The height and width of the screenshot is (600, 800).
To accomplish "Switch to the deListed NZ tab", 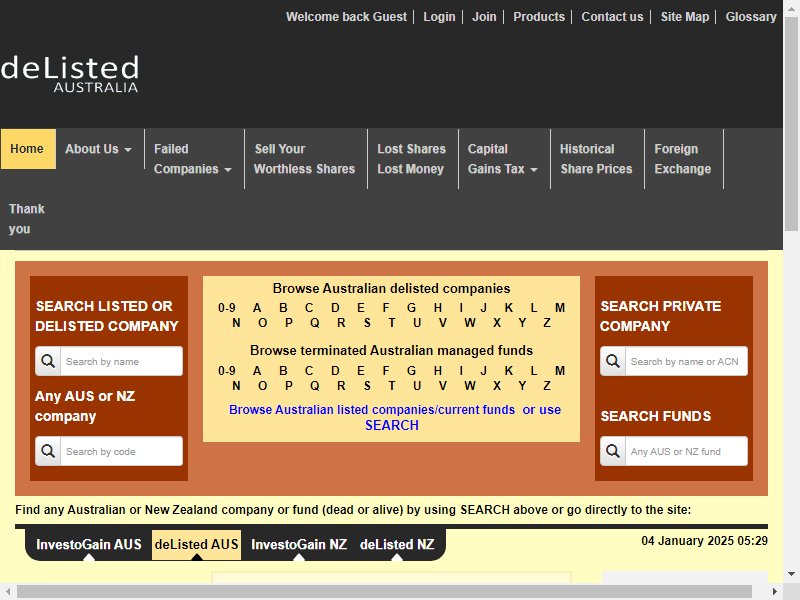I will tap(397, 544).
